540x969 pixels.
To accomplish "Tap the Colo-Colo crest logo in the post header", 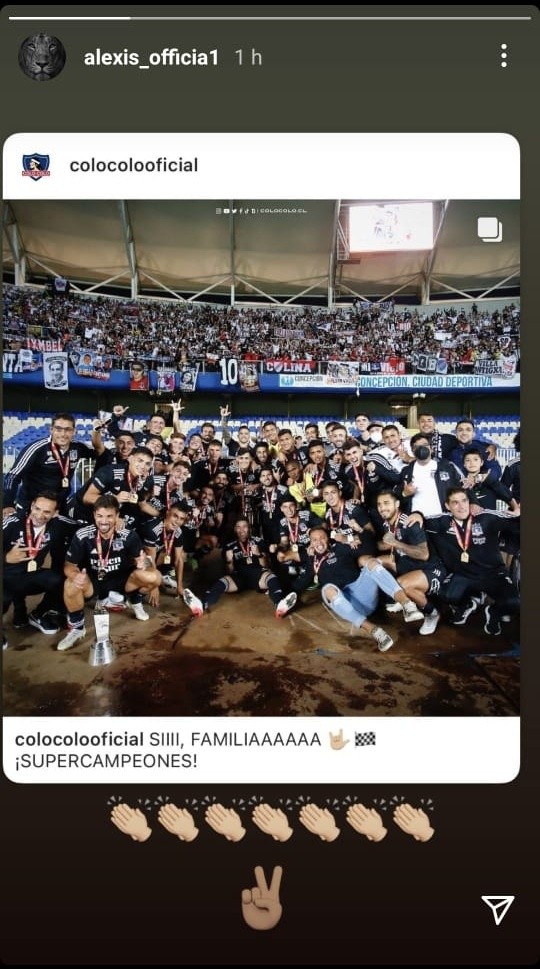I will (x=36, y=166).
